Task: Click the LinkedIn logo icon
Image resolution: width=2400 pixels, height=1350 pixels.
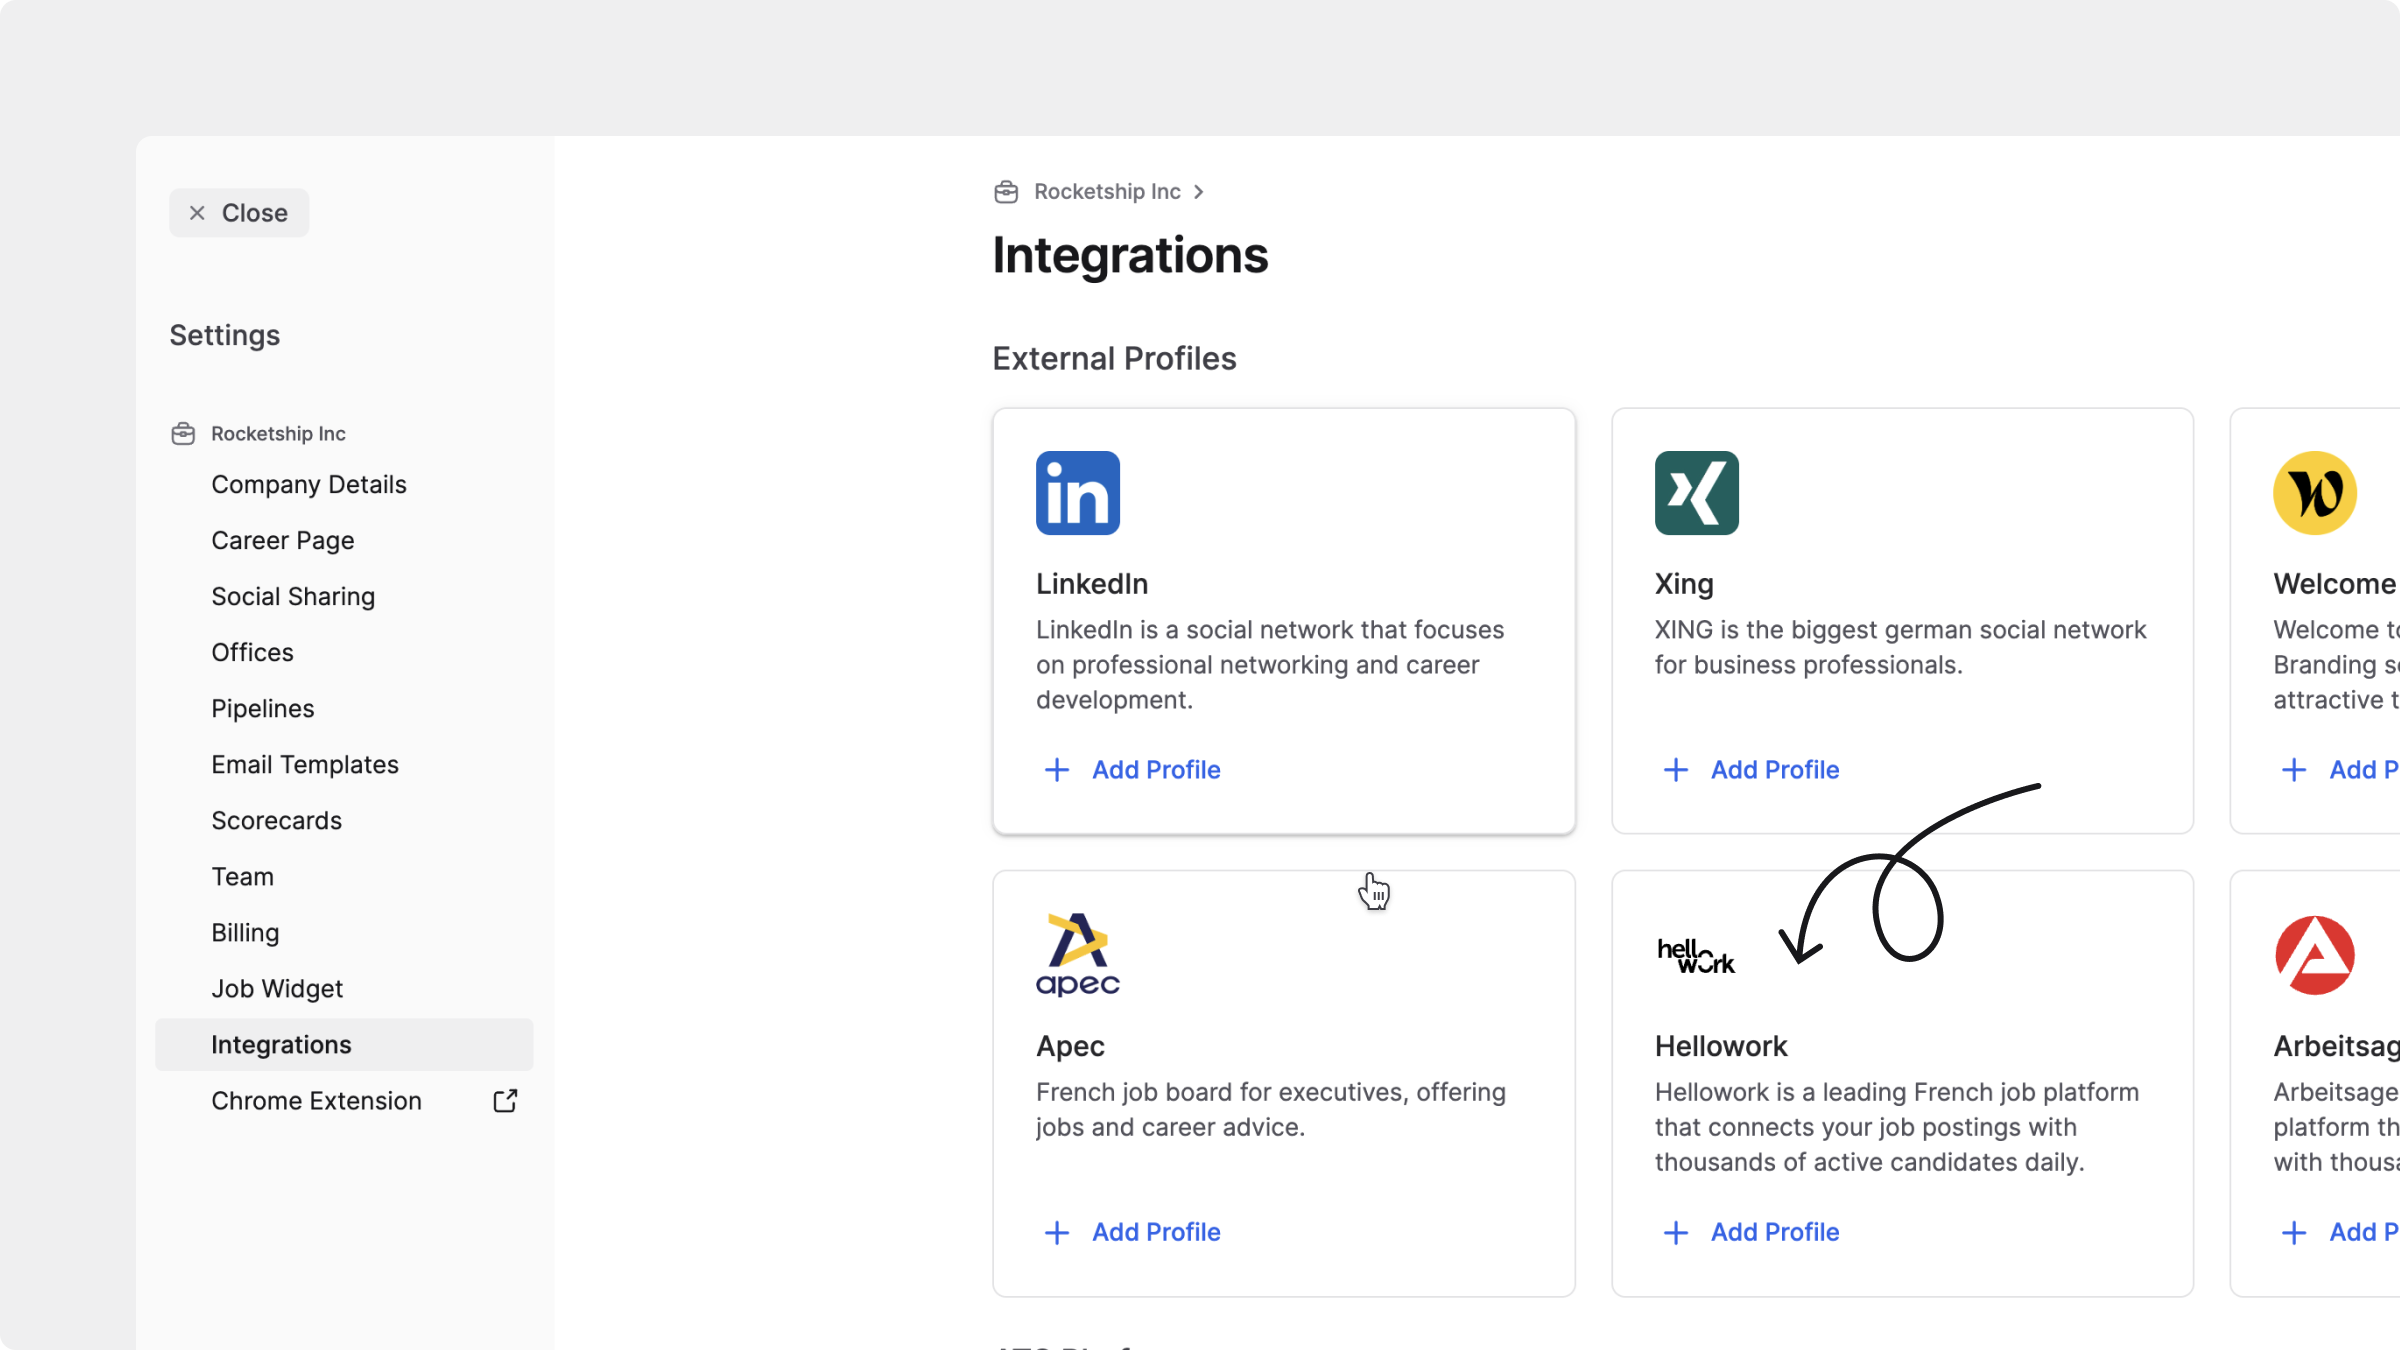Action: [x=1077, y=493]
